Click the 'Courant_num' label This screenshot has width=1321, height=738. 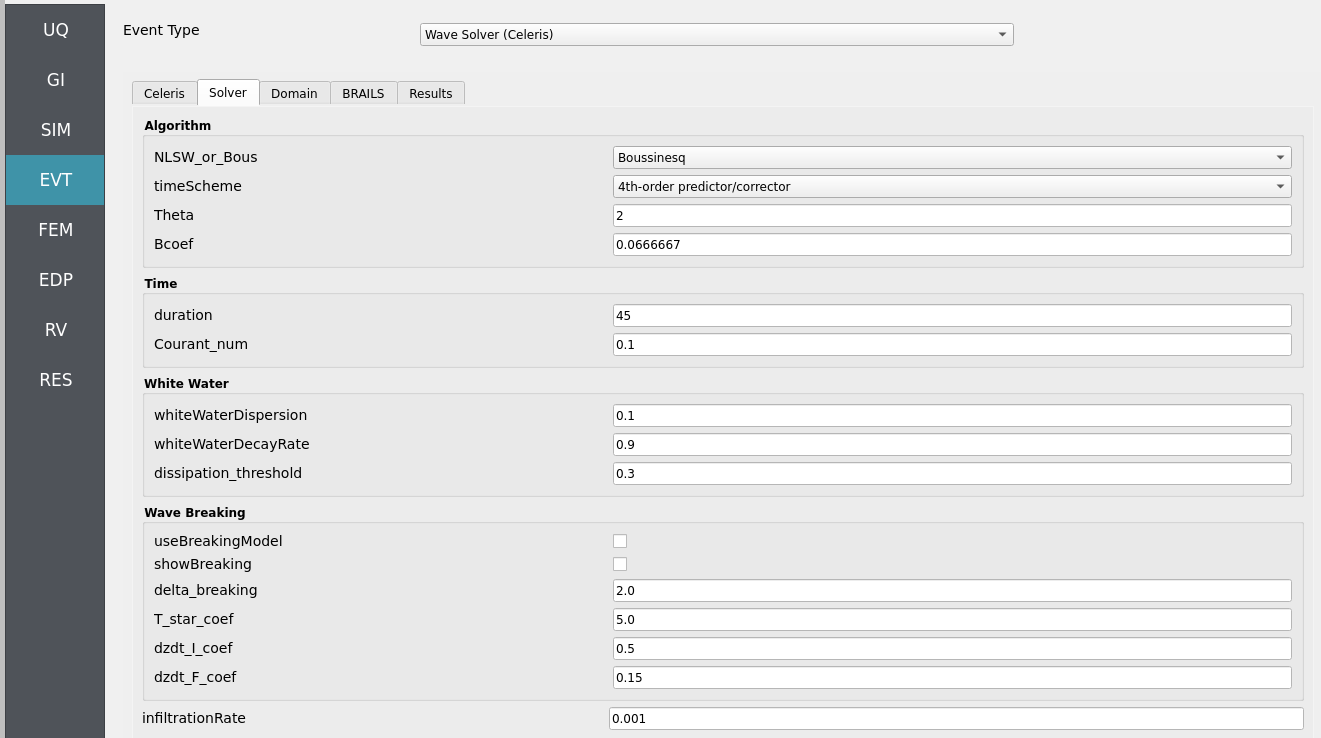[x=201, y=344]
